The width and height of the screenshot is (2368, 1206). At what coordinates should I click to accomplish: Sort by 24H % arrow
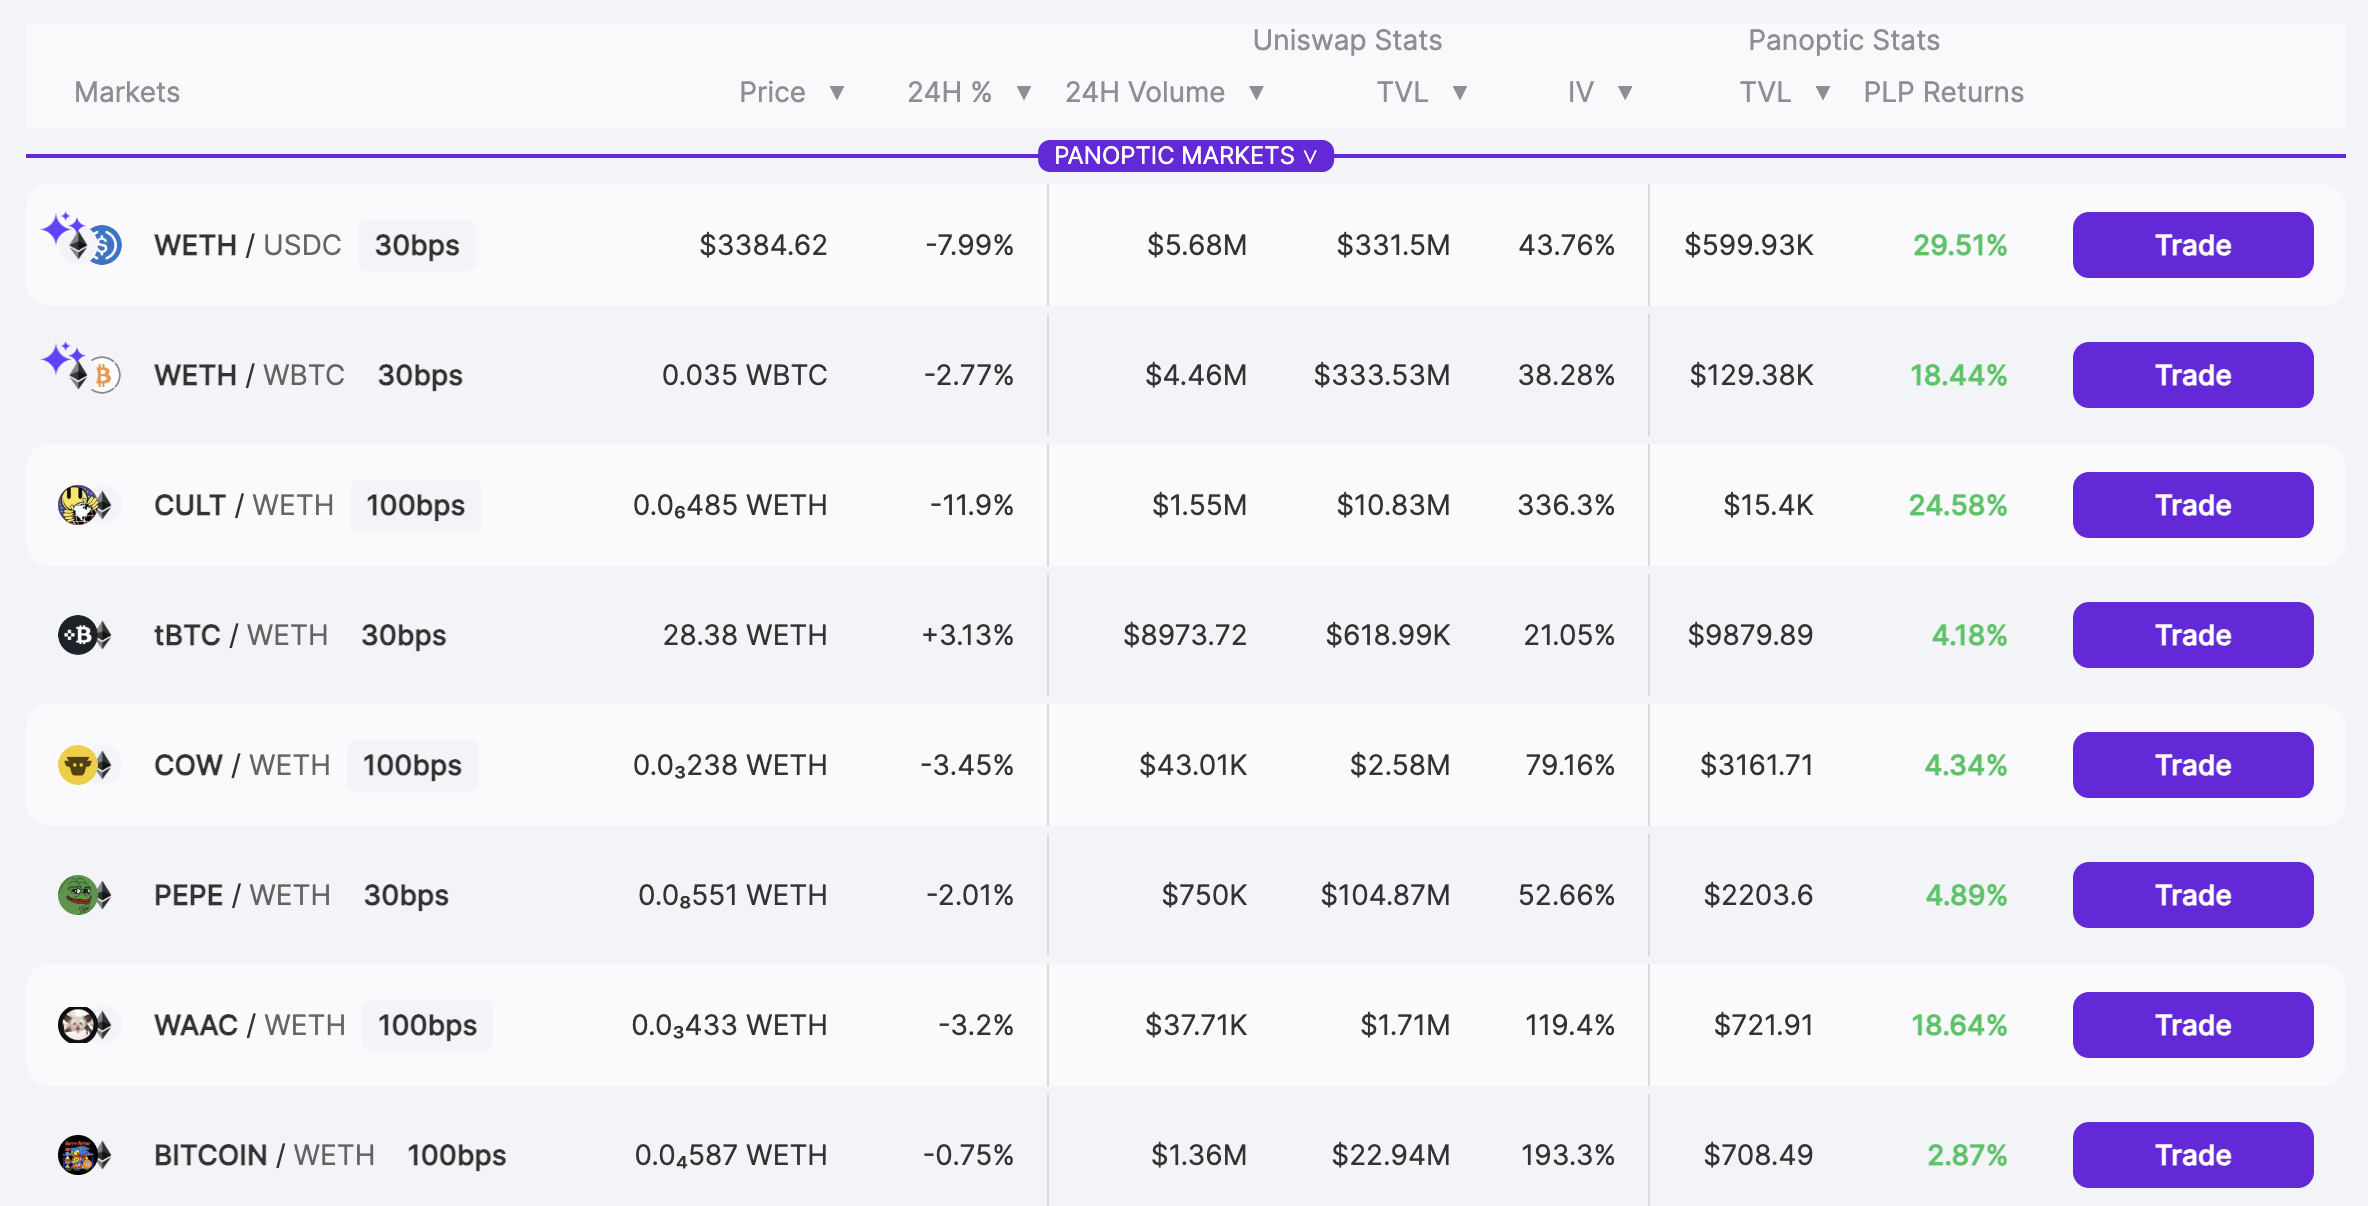point(1024,93)
